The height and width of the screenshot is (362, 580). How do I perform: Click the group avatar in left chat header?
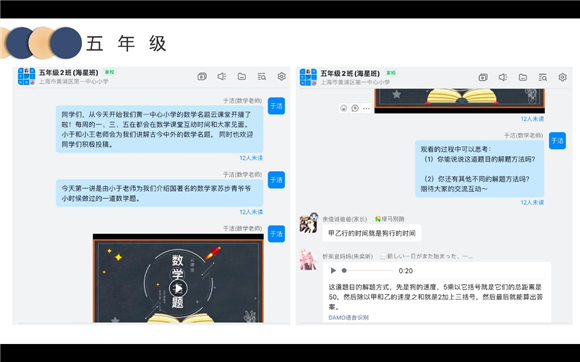(26, 77)
